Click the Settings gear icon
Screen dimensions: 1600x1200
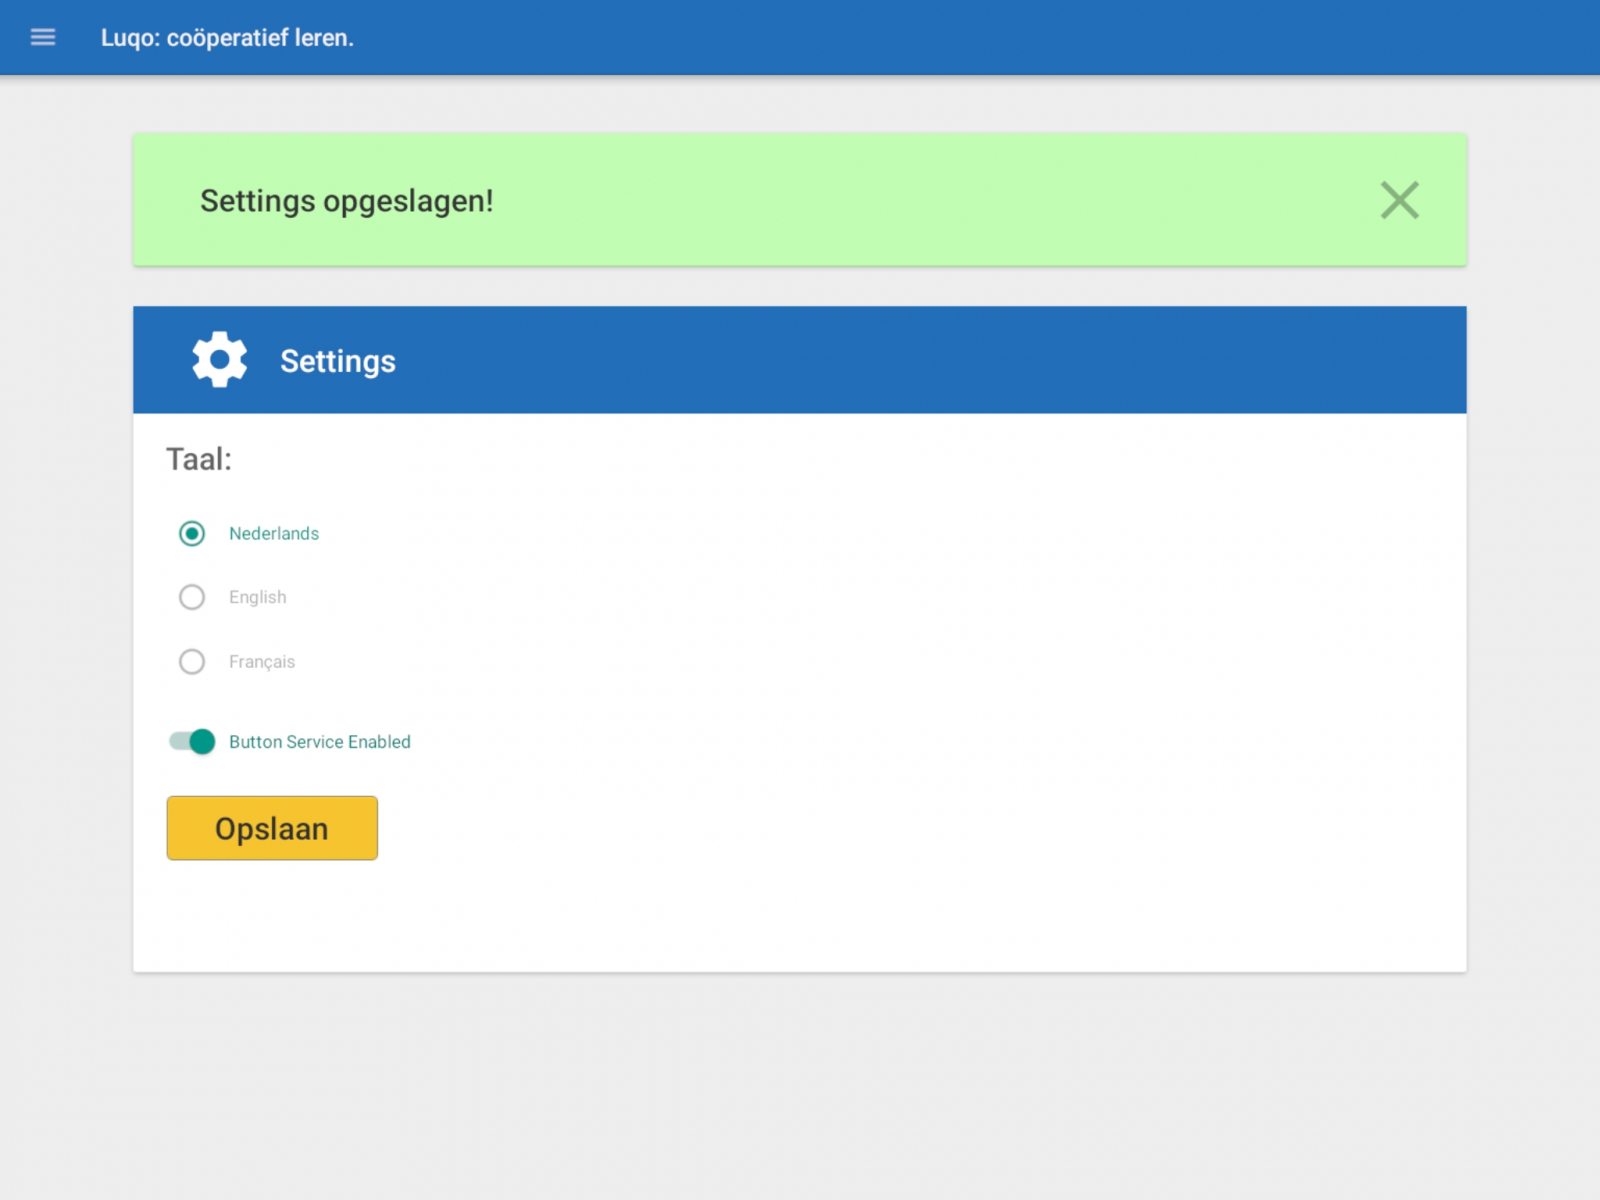coord(220,360)
